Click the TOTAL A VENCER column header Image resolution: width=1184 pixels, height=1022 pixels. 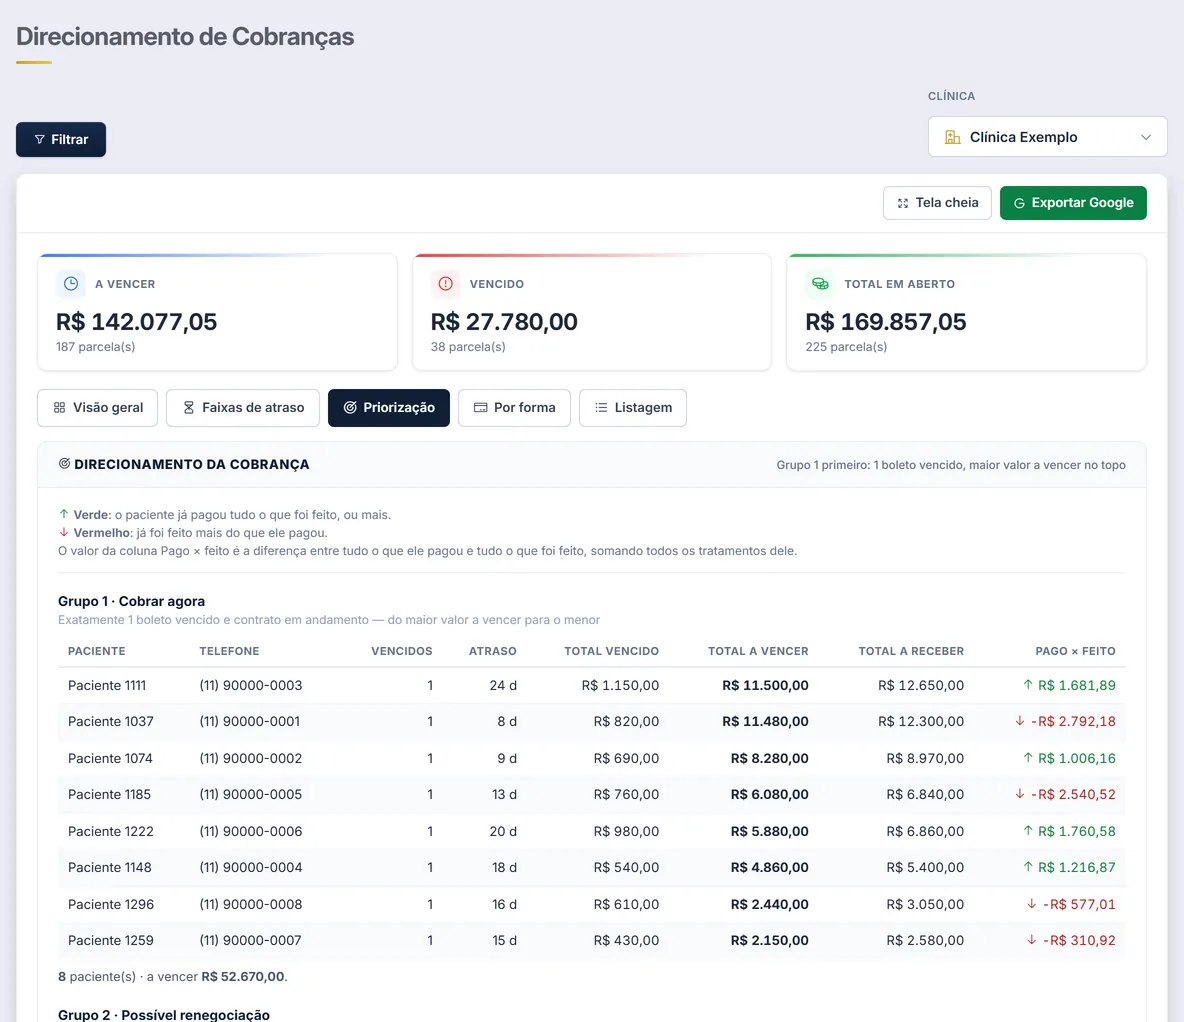tap(758, 651)
